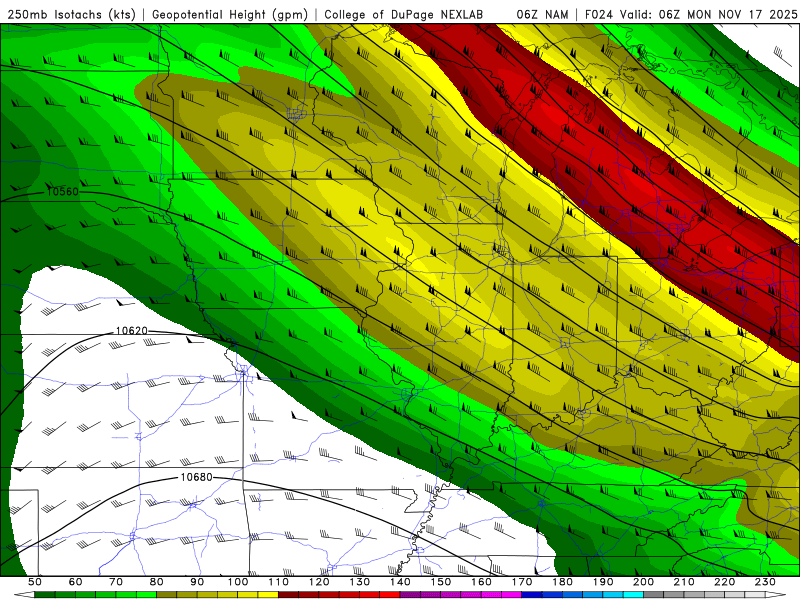
Task: Click the 120 value on the color scale
Action: point(319,582)
